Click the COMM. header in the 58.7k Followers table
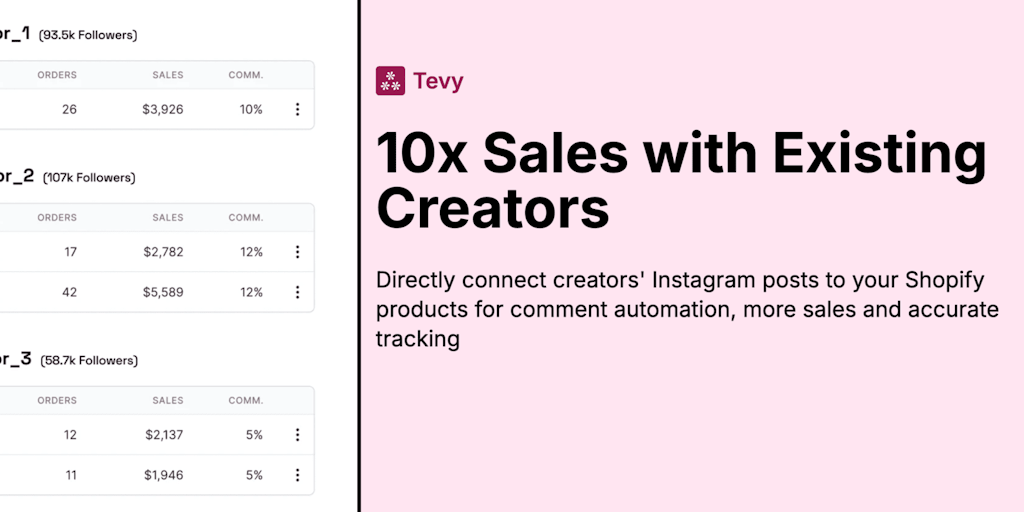The height and width of the screenshot is (512, 1024). click(245, 401)
